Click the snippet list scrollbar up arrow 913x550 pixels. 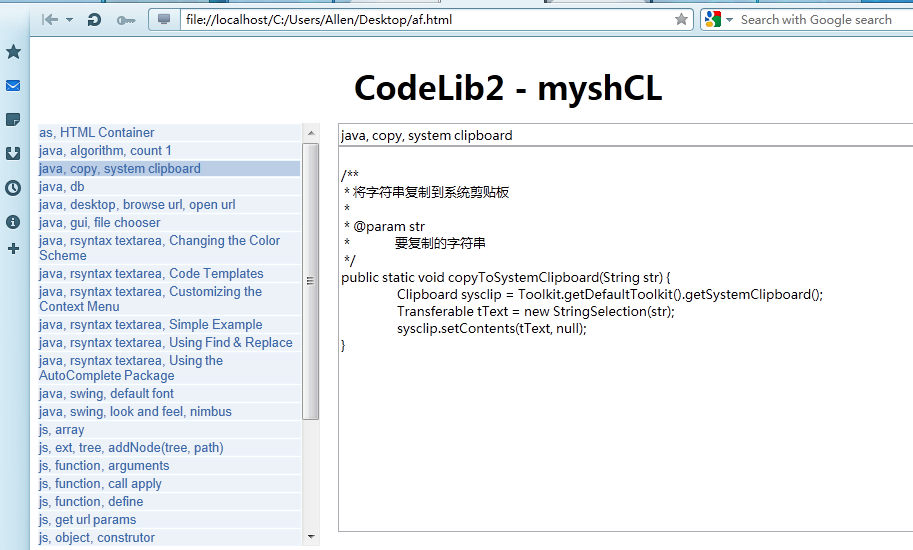311,133
